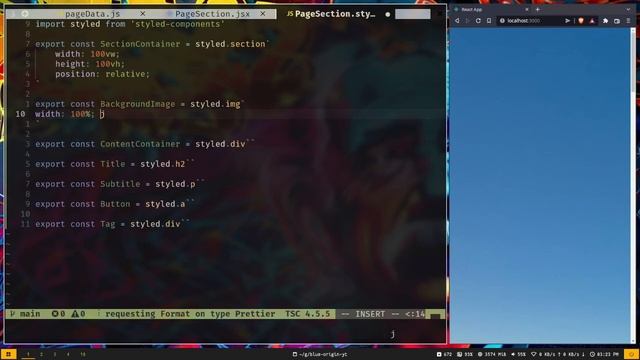Click the ContentContainer identifier
The width and height of the screenshot is (640, 360).
pyautogui.click(x=140, y=144)
